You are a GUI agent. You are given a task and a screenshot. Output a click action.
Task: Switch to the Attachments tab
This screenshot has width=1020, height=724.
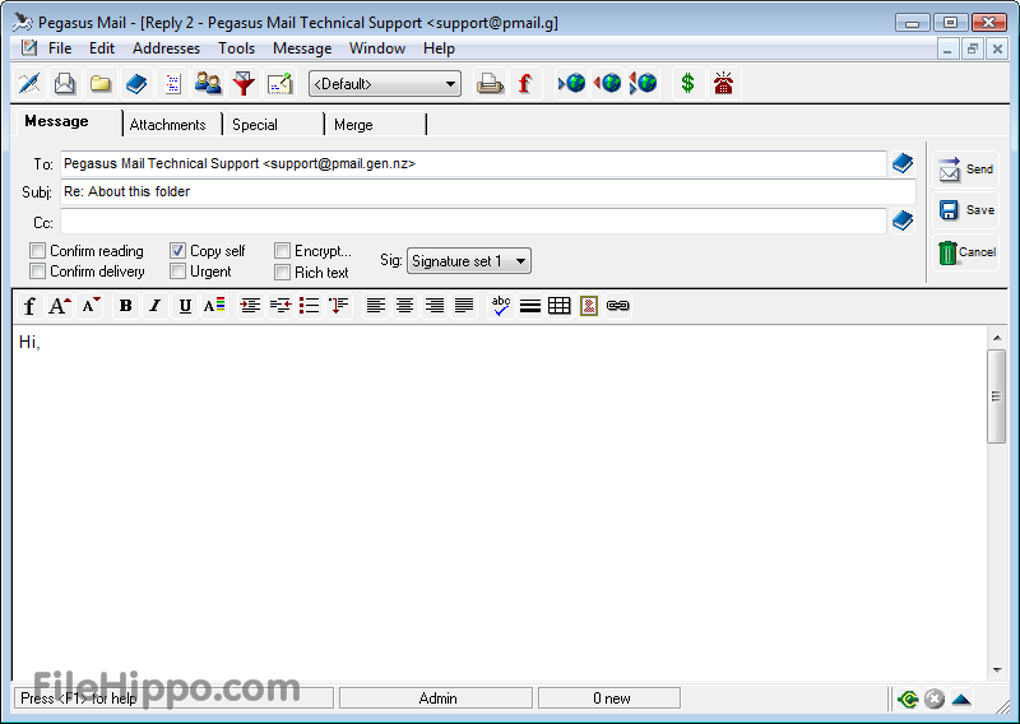[x=168, y=125]
